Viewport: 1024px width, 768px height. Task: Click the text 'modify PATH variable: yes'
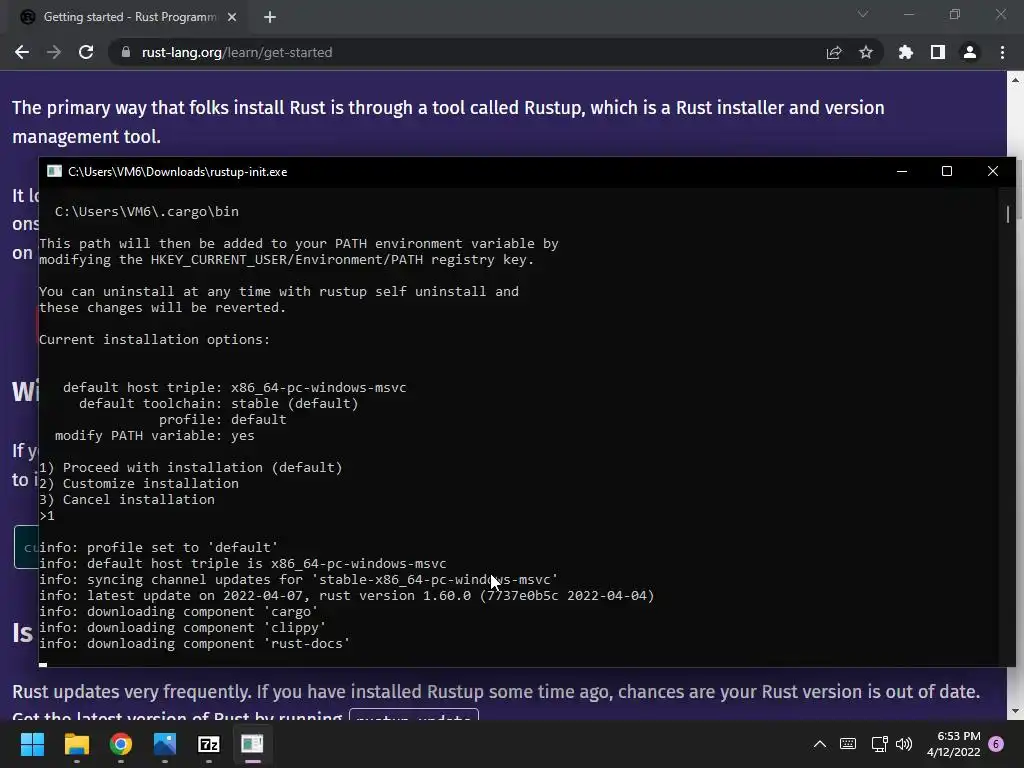click(155, 436)
